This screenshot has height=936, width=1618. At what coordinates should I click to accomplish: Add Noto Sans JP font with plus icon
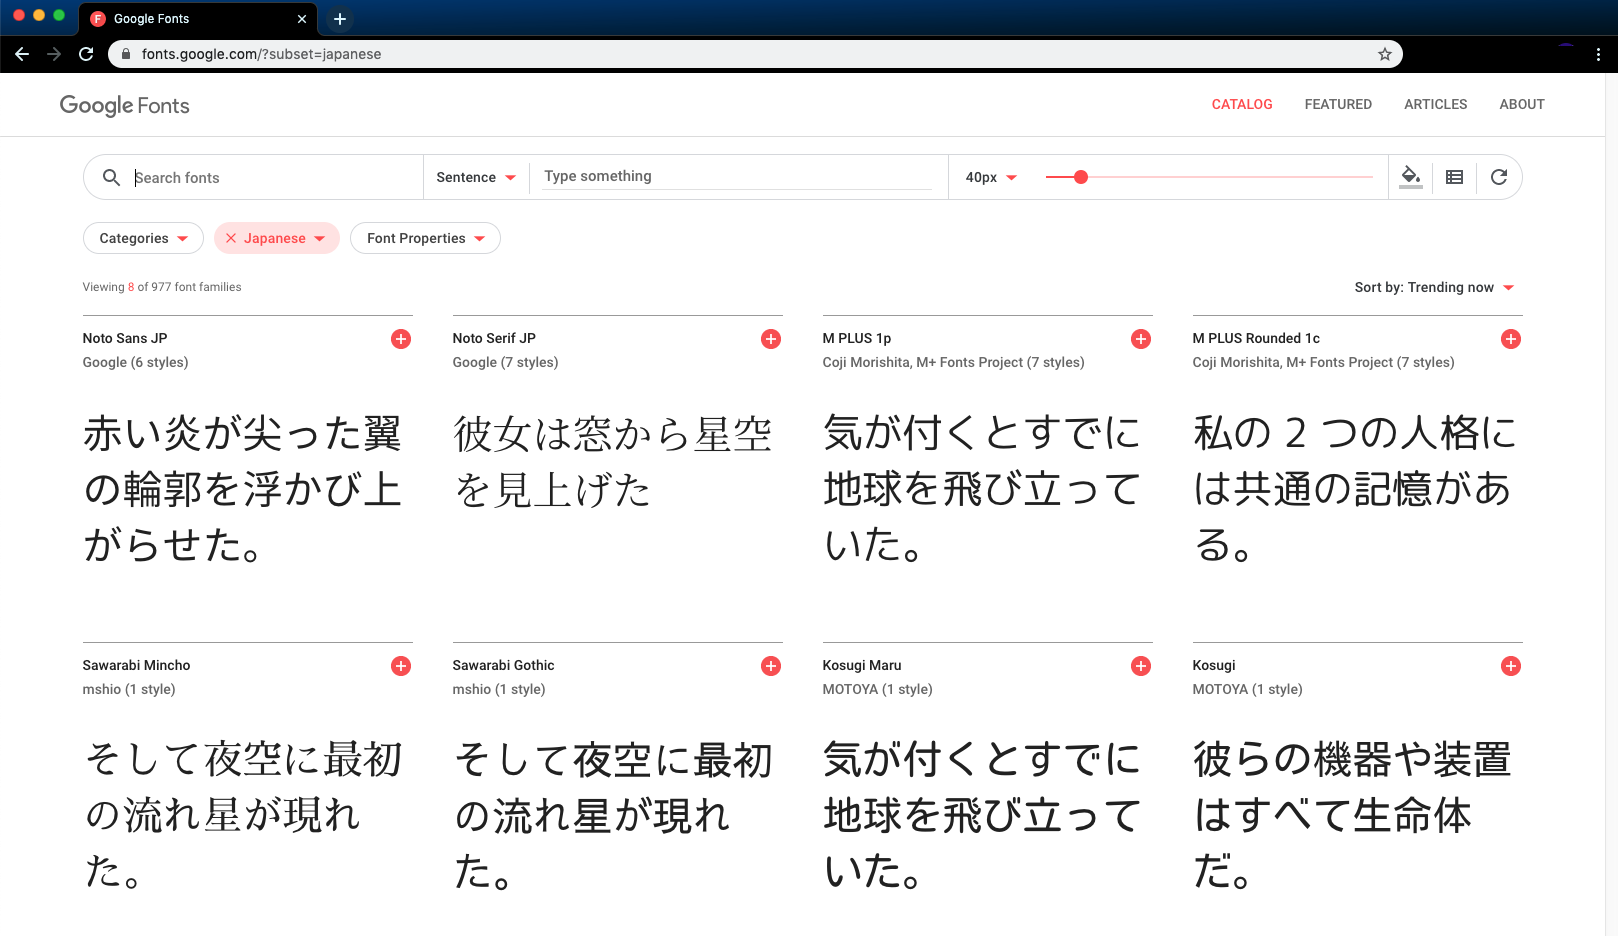(401, 339)
